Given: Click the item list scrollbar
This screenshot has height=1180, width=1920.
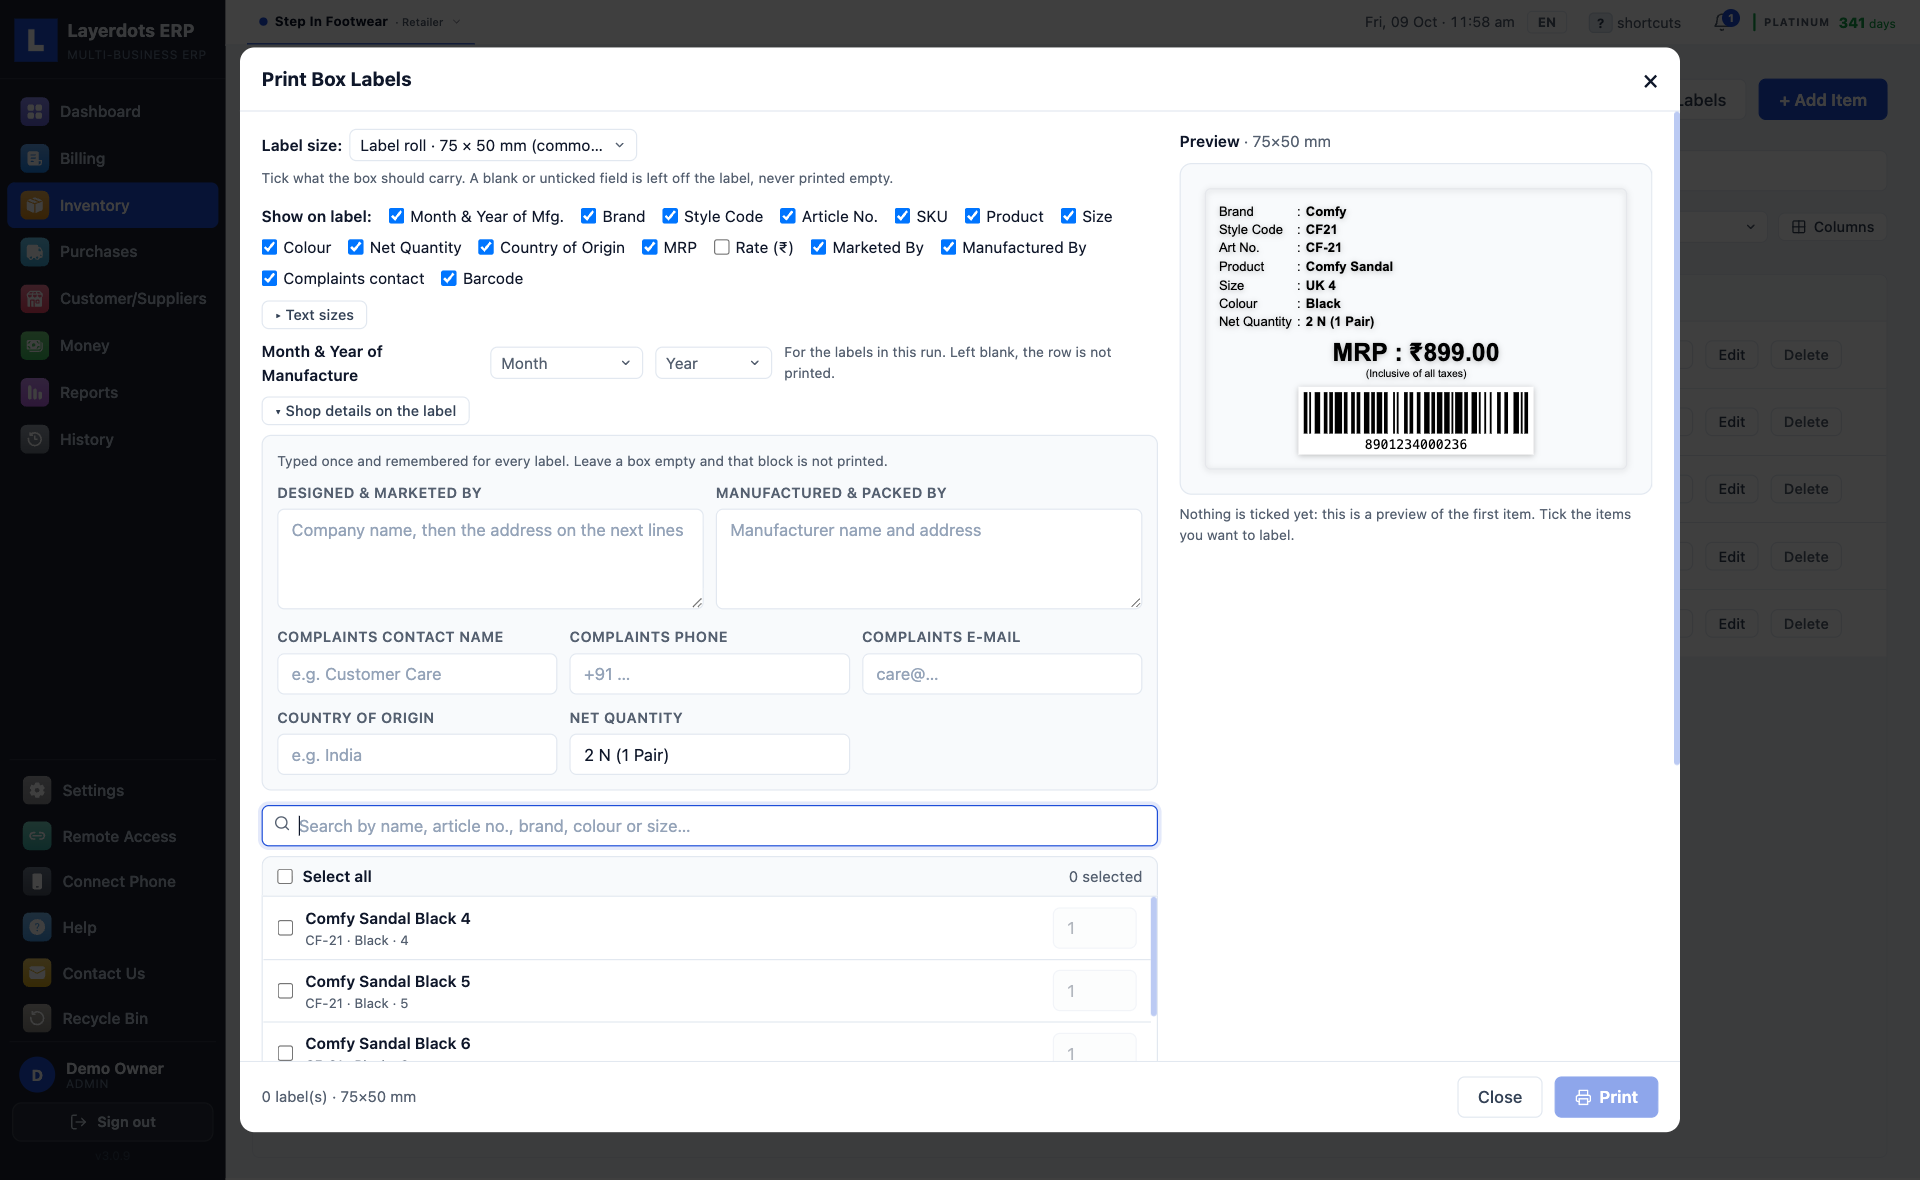Looking at the screenshot, I should click(1154, 956).
